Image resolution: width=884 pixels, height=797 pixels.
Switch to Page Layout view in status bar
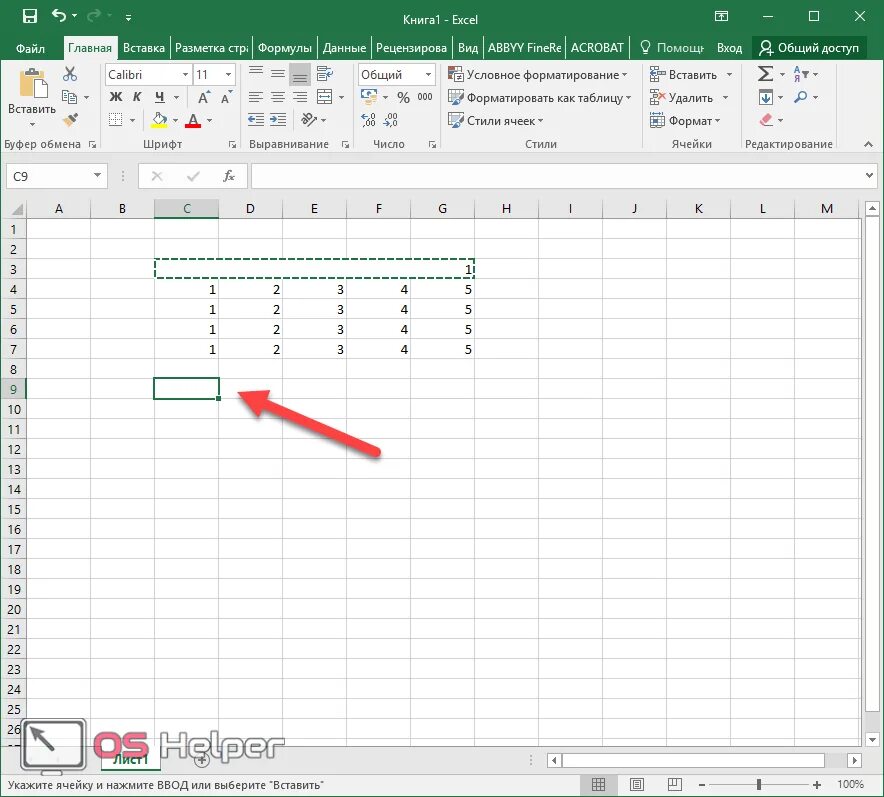(637, 784)
